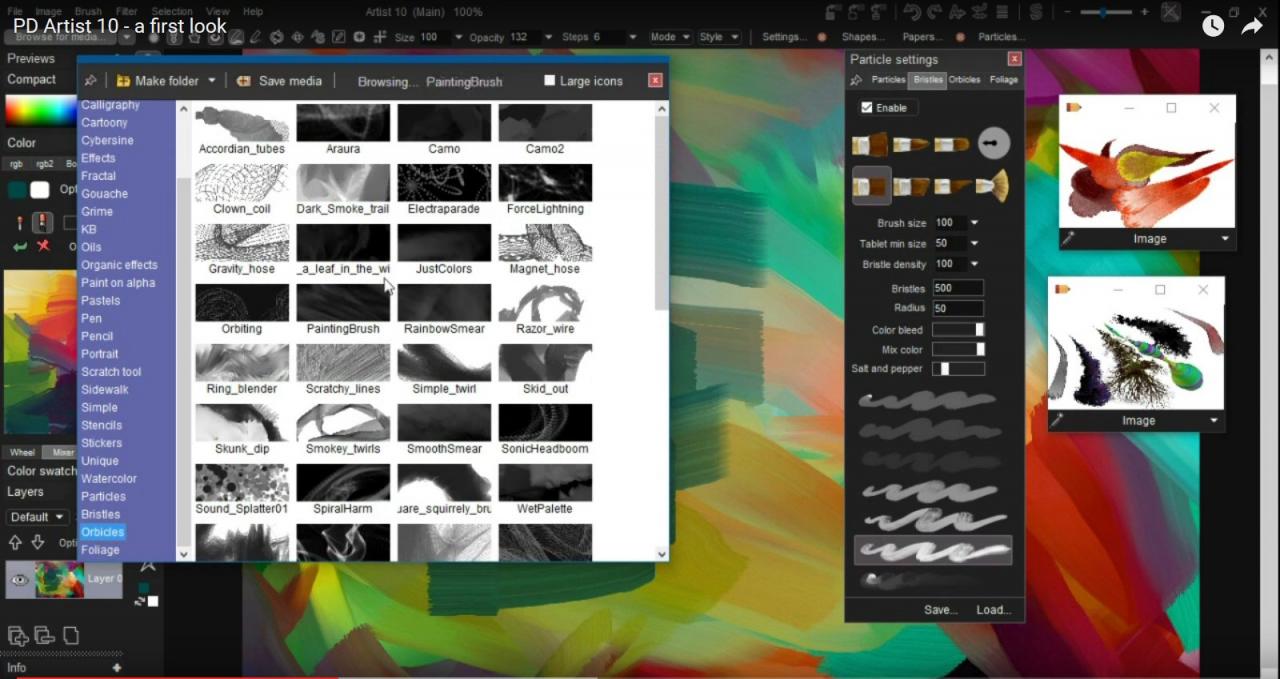Open the Filter menu
The height and width of the screenshot is (679, 1280).
(x=126, y=12)
